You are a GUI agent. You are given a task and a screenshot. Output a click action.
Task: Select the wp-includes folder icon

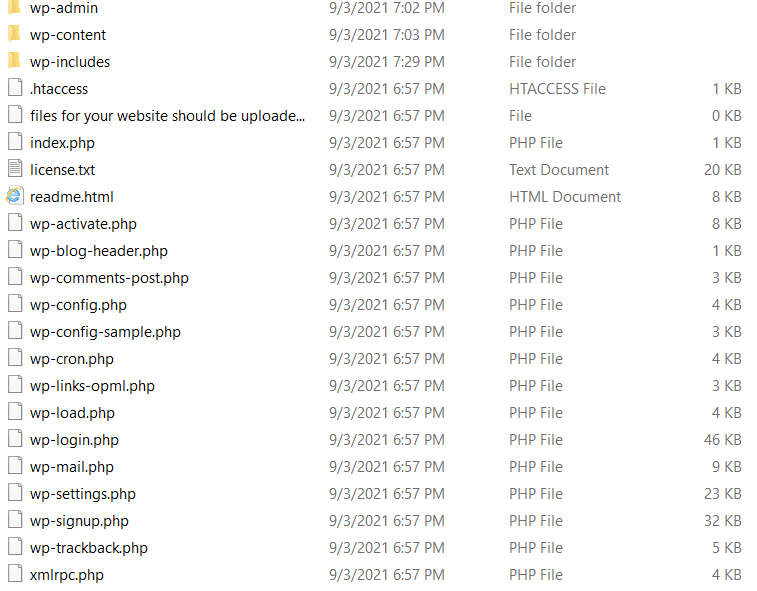pyautogui.click(x=14, y=61)
